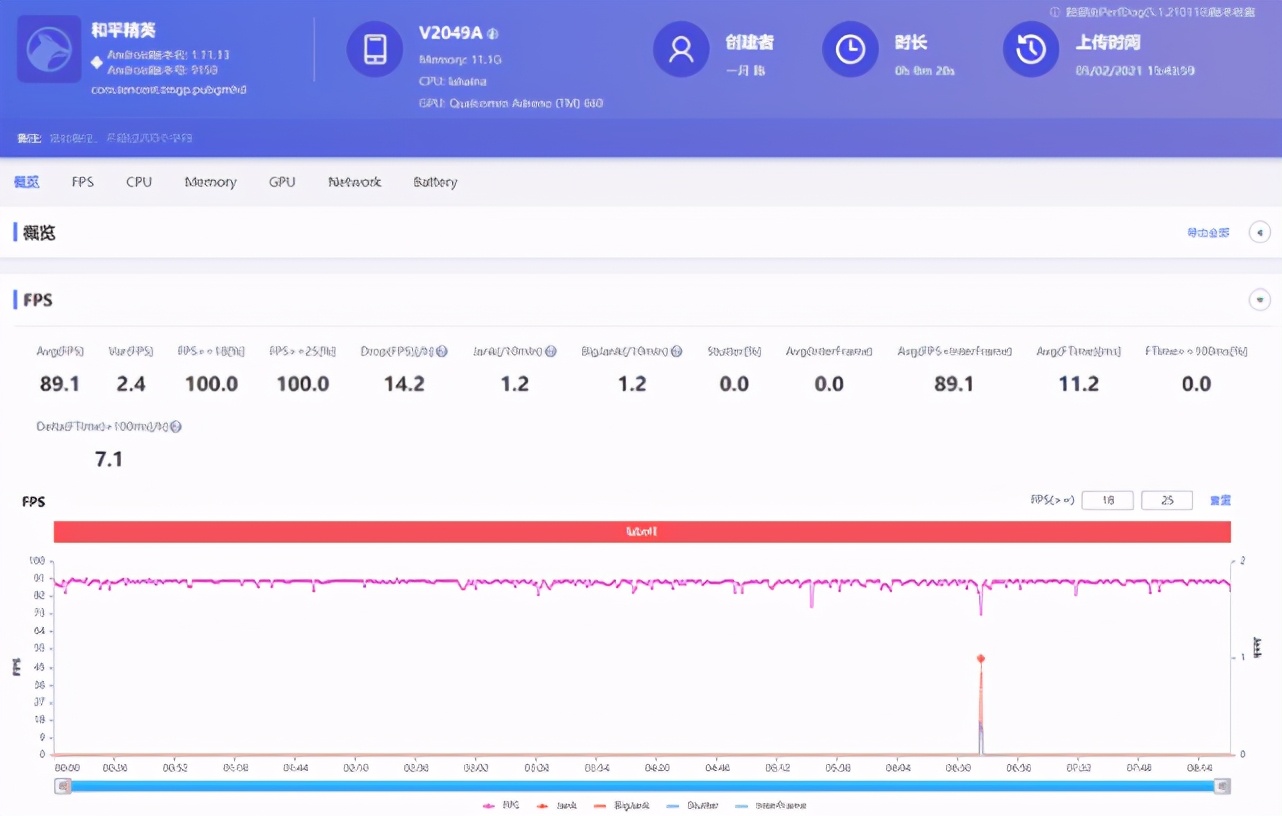Toggle the FPS series in chart legend
1282x816 pixels.
pyautogui.click(x=502, y=804)
